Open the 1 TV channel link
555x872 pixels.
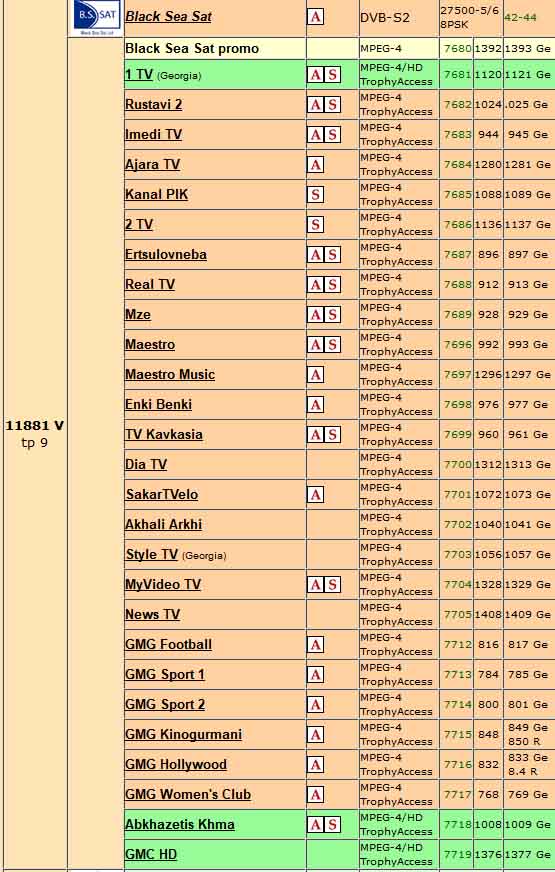[138, 75]
